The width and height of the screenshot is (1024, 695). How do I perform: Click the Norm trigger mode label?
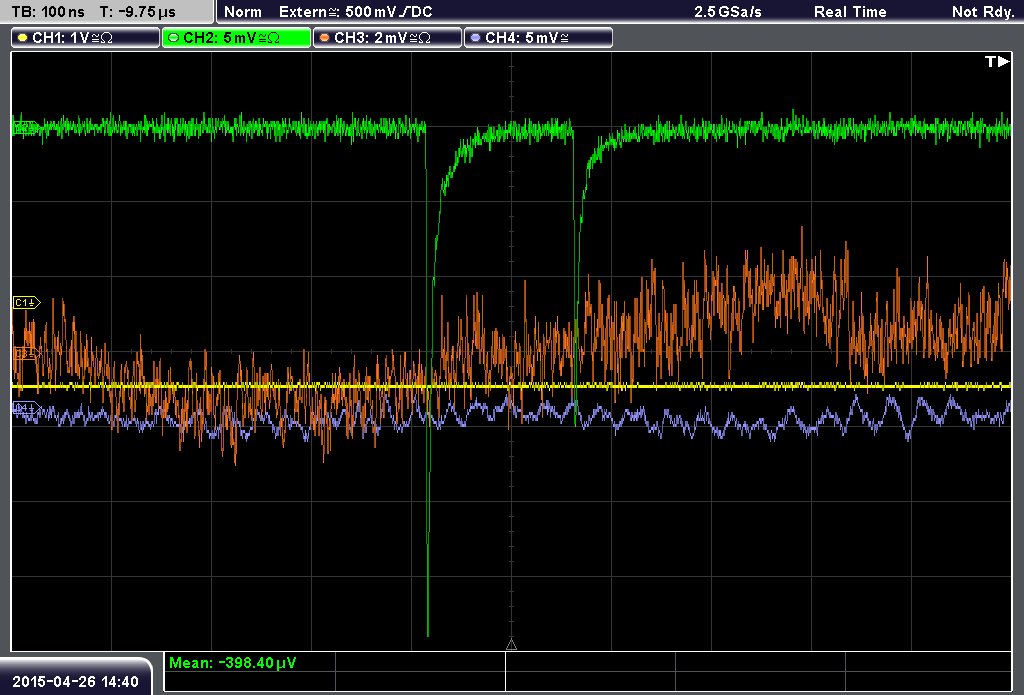(x=243, y=12)
